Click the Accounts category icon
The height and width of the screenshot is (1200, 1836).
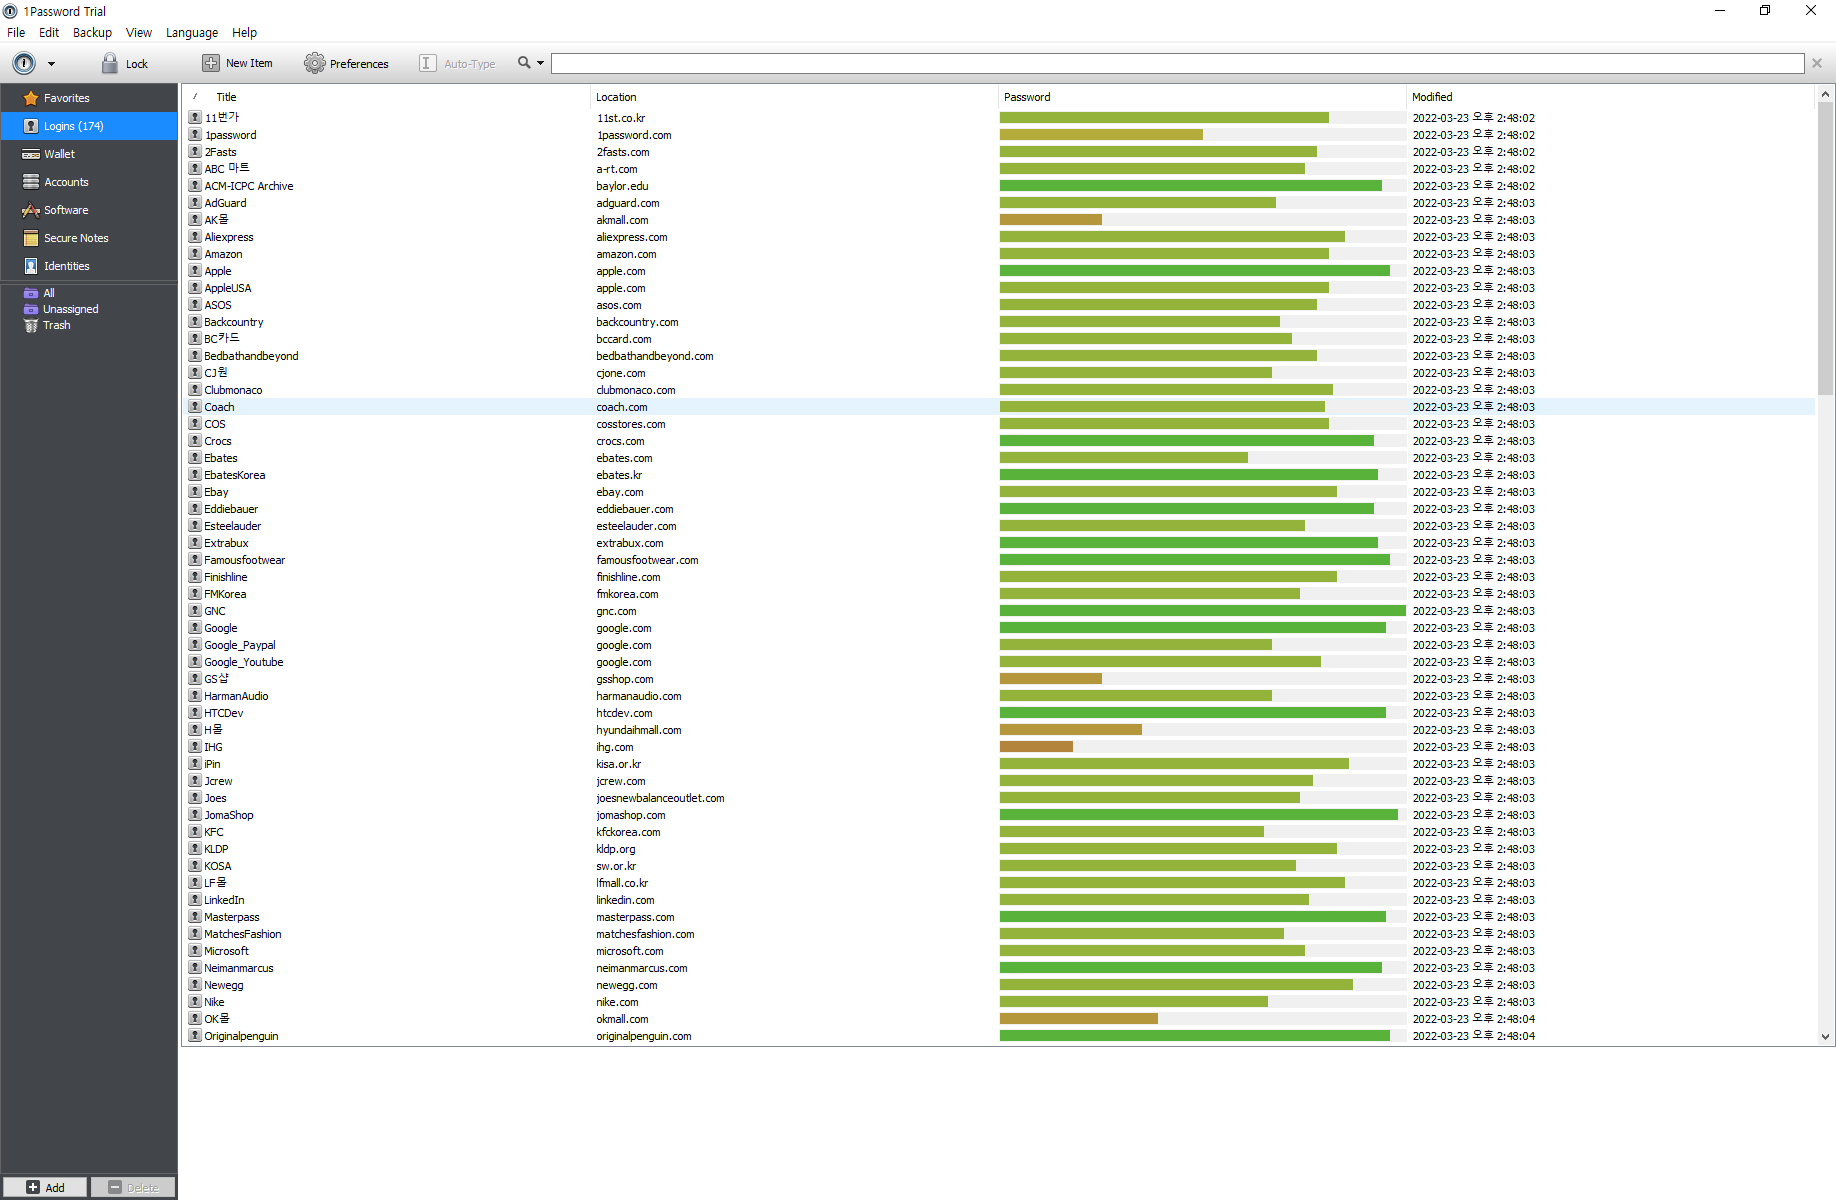coord(31,182)
